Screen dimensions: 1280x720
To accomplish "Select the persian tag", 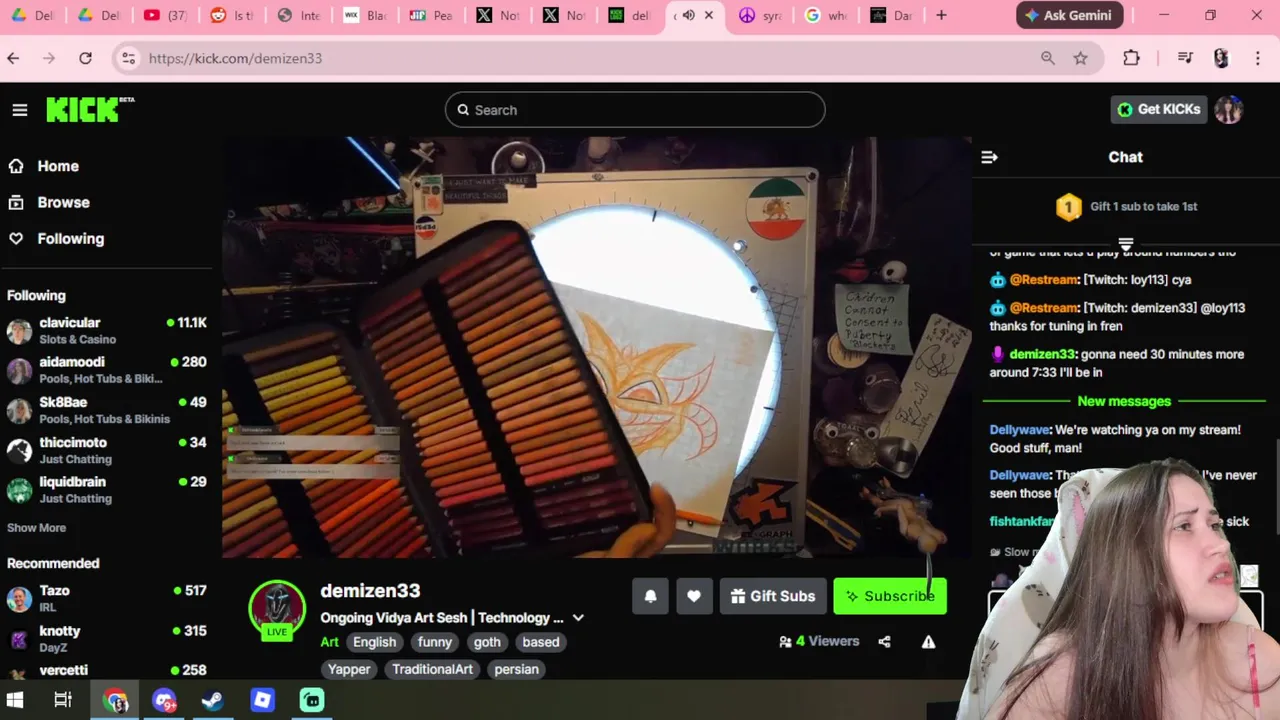I will click(x=517, y=669).
